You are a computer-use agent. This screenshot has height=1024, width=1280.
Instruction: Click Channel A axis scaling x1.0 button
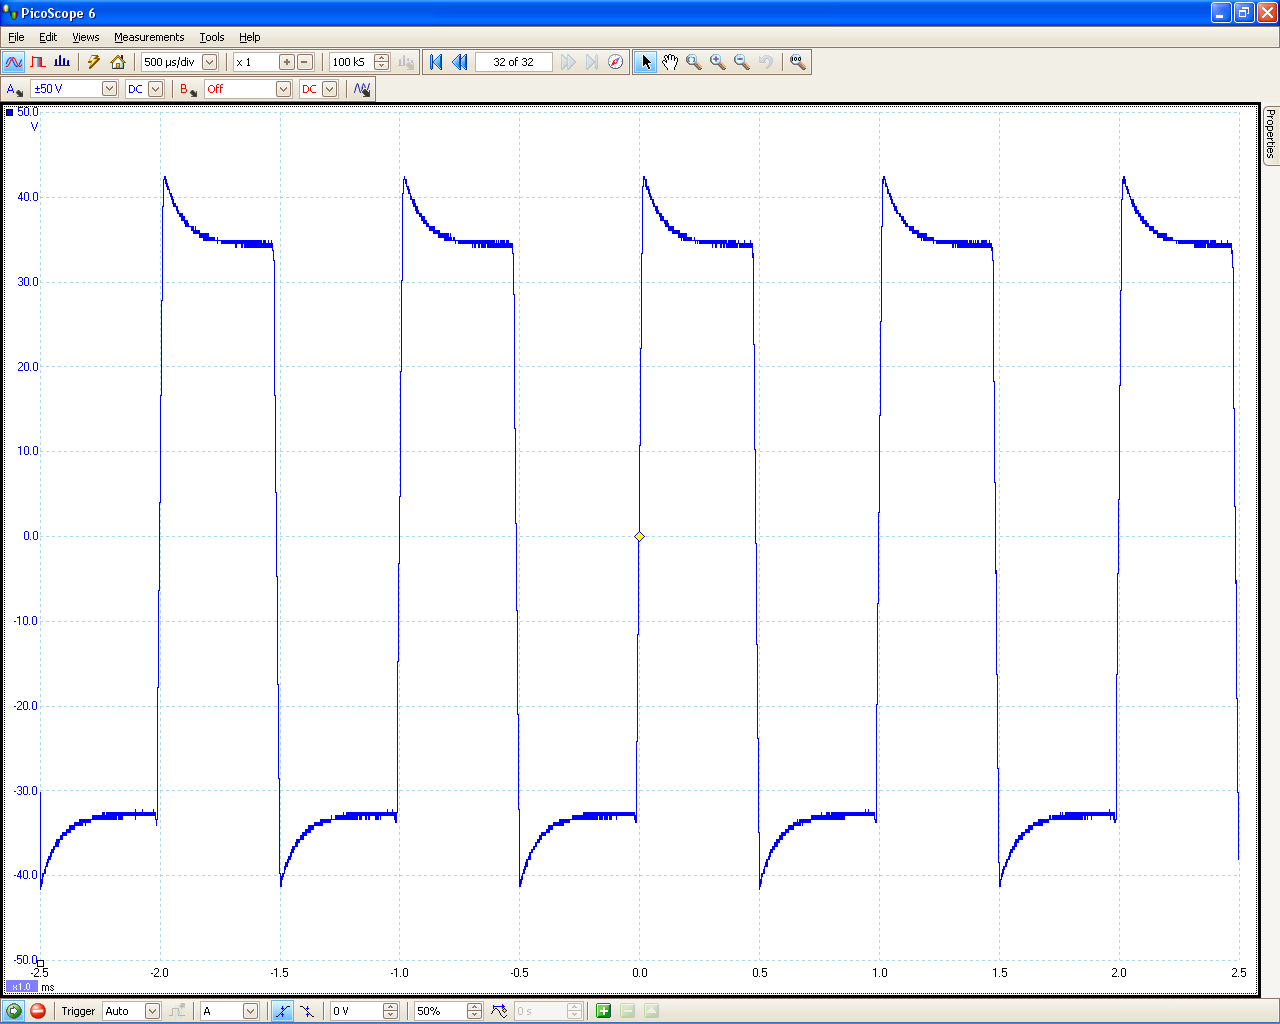tap(21, 987)
